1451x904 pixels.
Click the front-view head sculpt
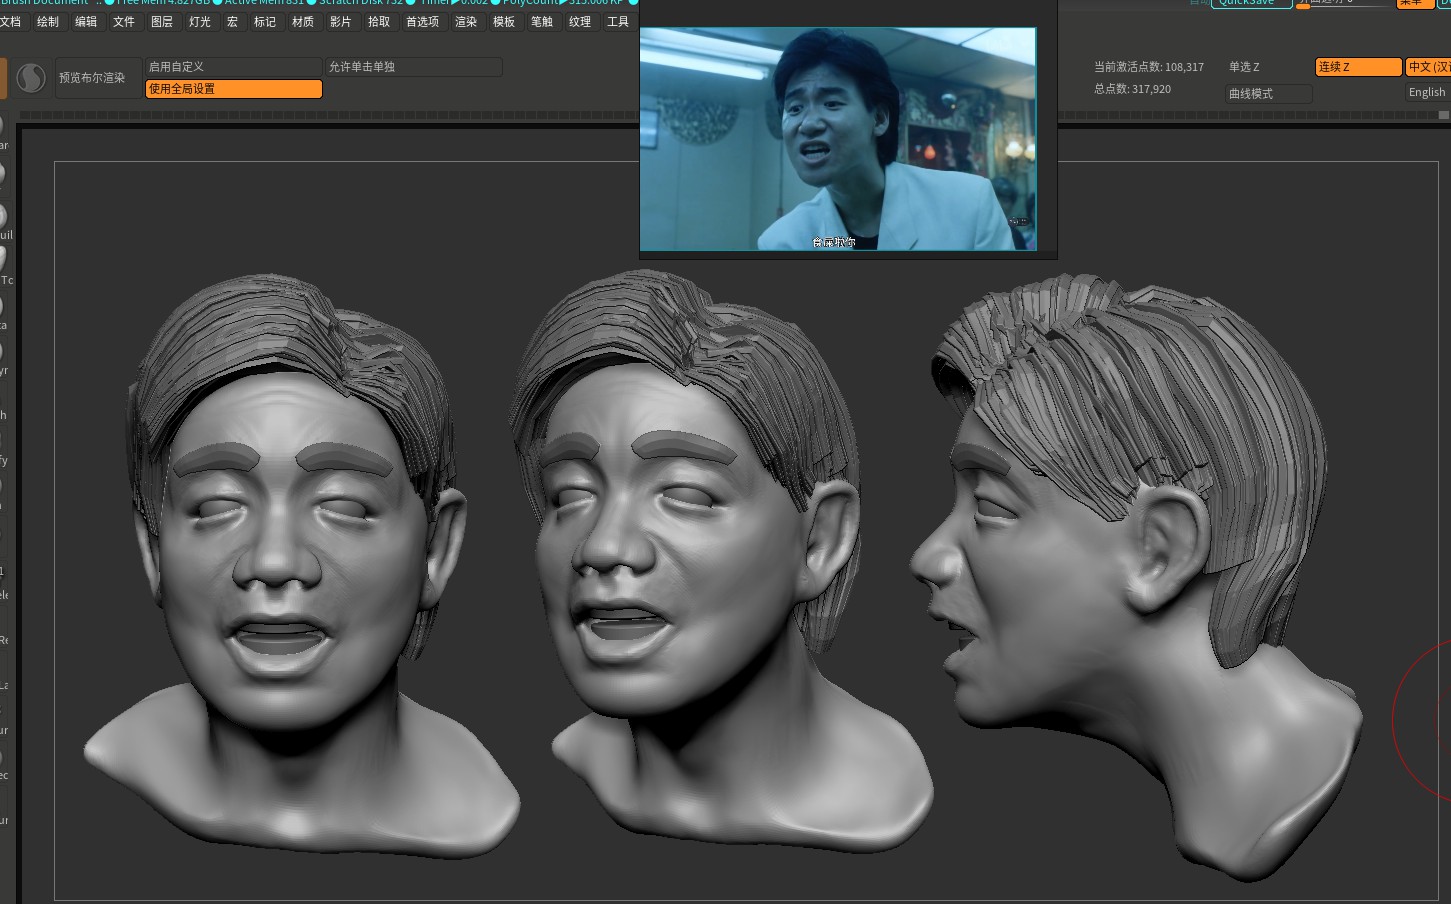coord(302,566)
